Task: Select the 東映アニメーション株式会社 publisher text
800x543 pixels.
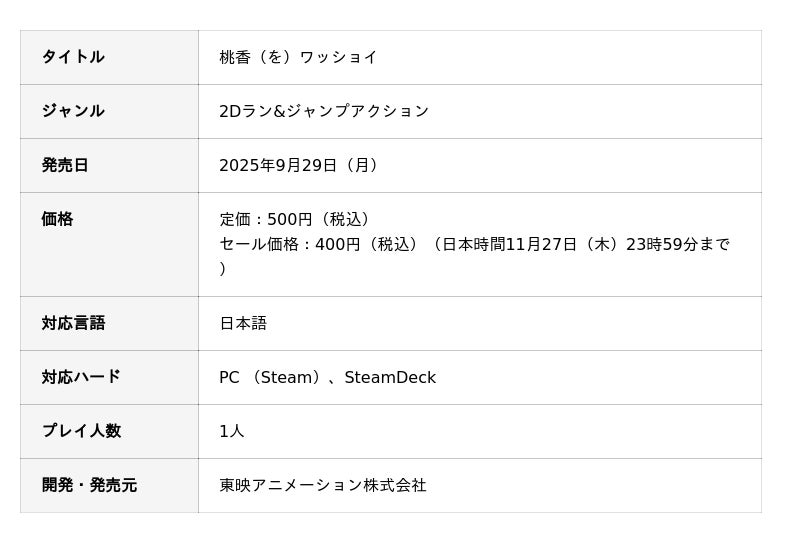Action: tap(323, 485)
